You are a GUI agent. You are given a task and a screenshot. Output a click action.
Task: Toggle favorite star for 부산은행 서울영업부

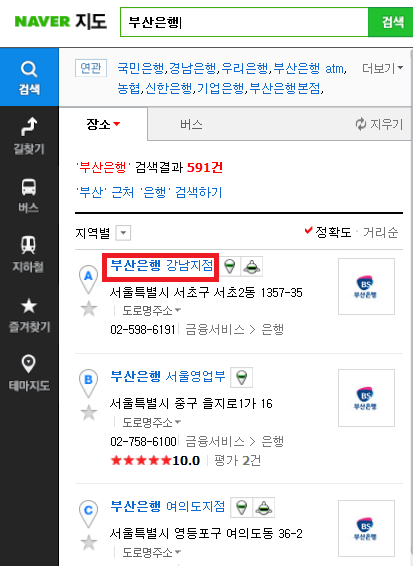(88, 413)
